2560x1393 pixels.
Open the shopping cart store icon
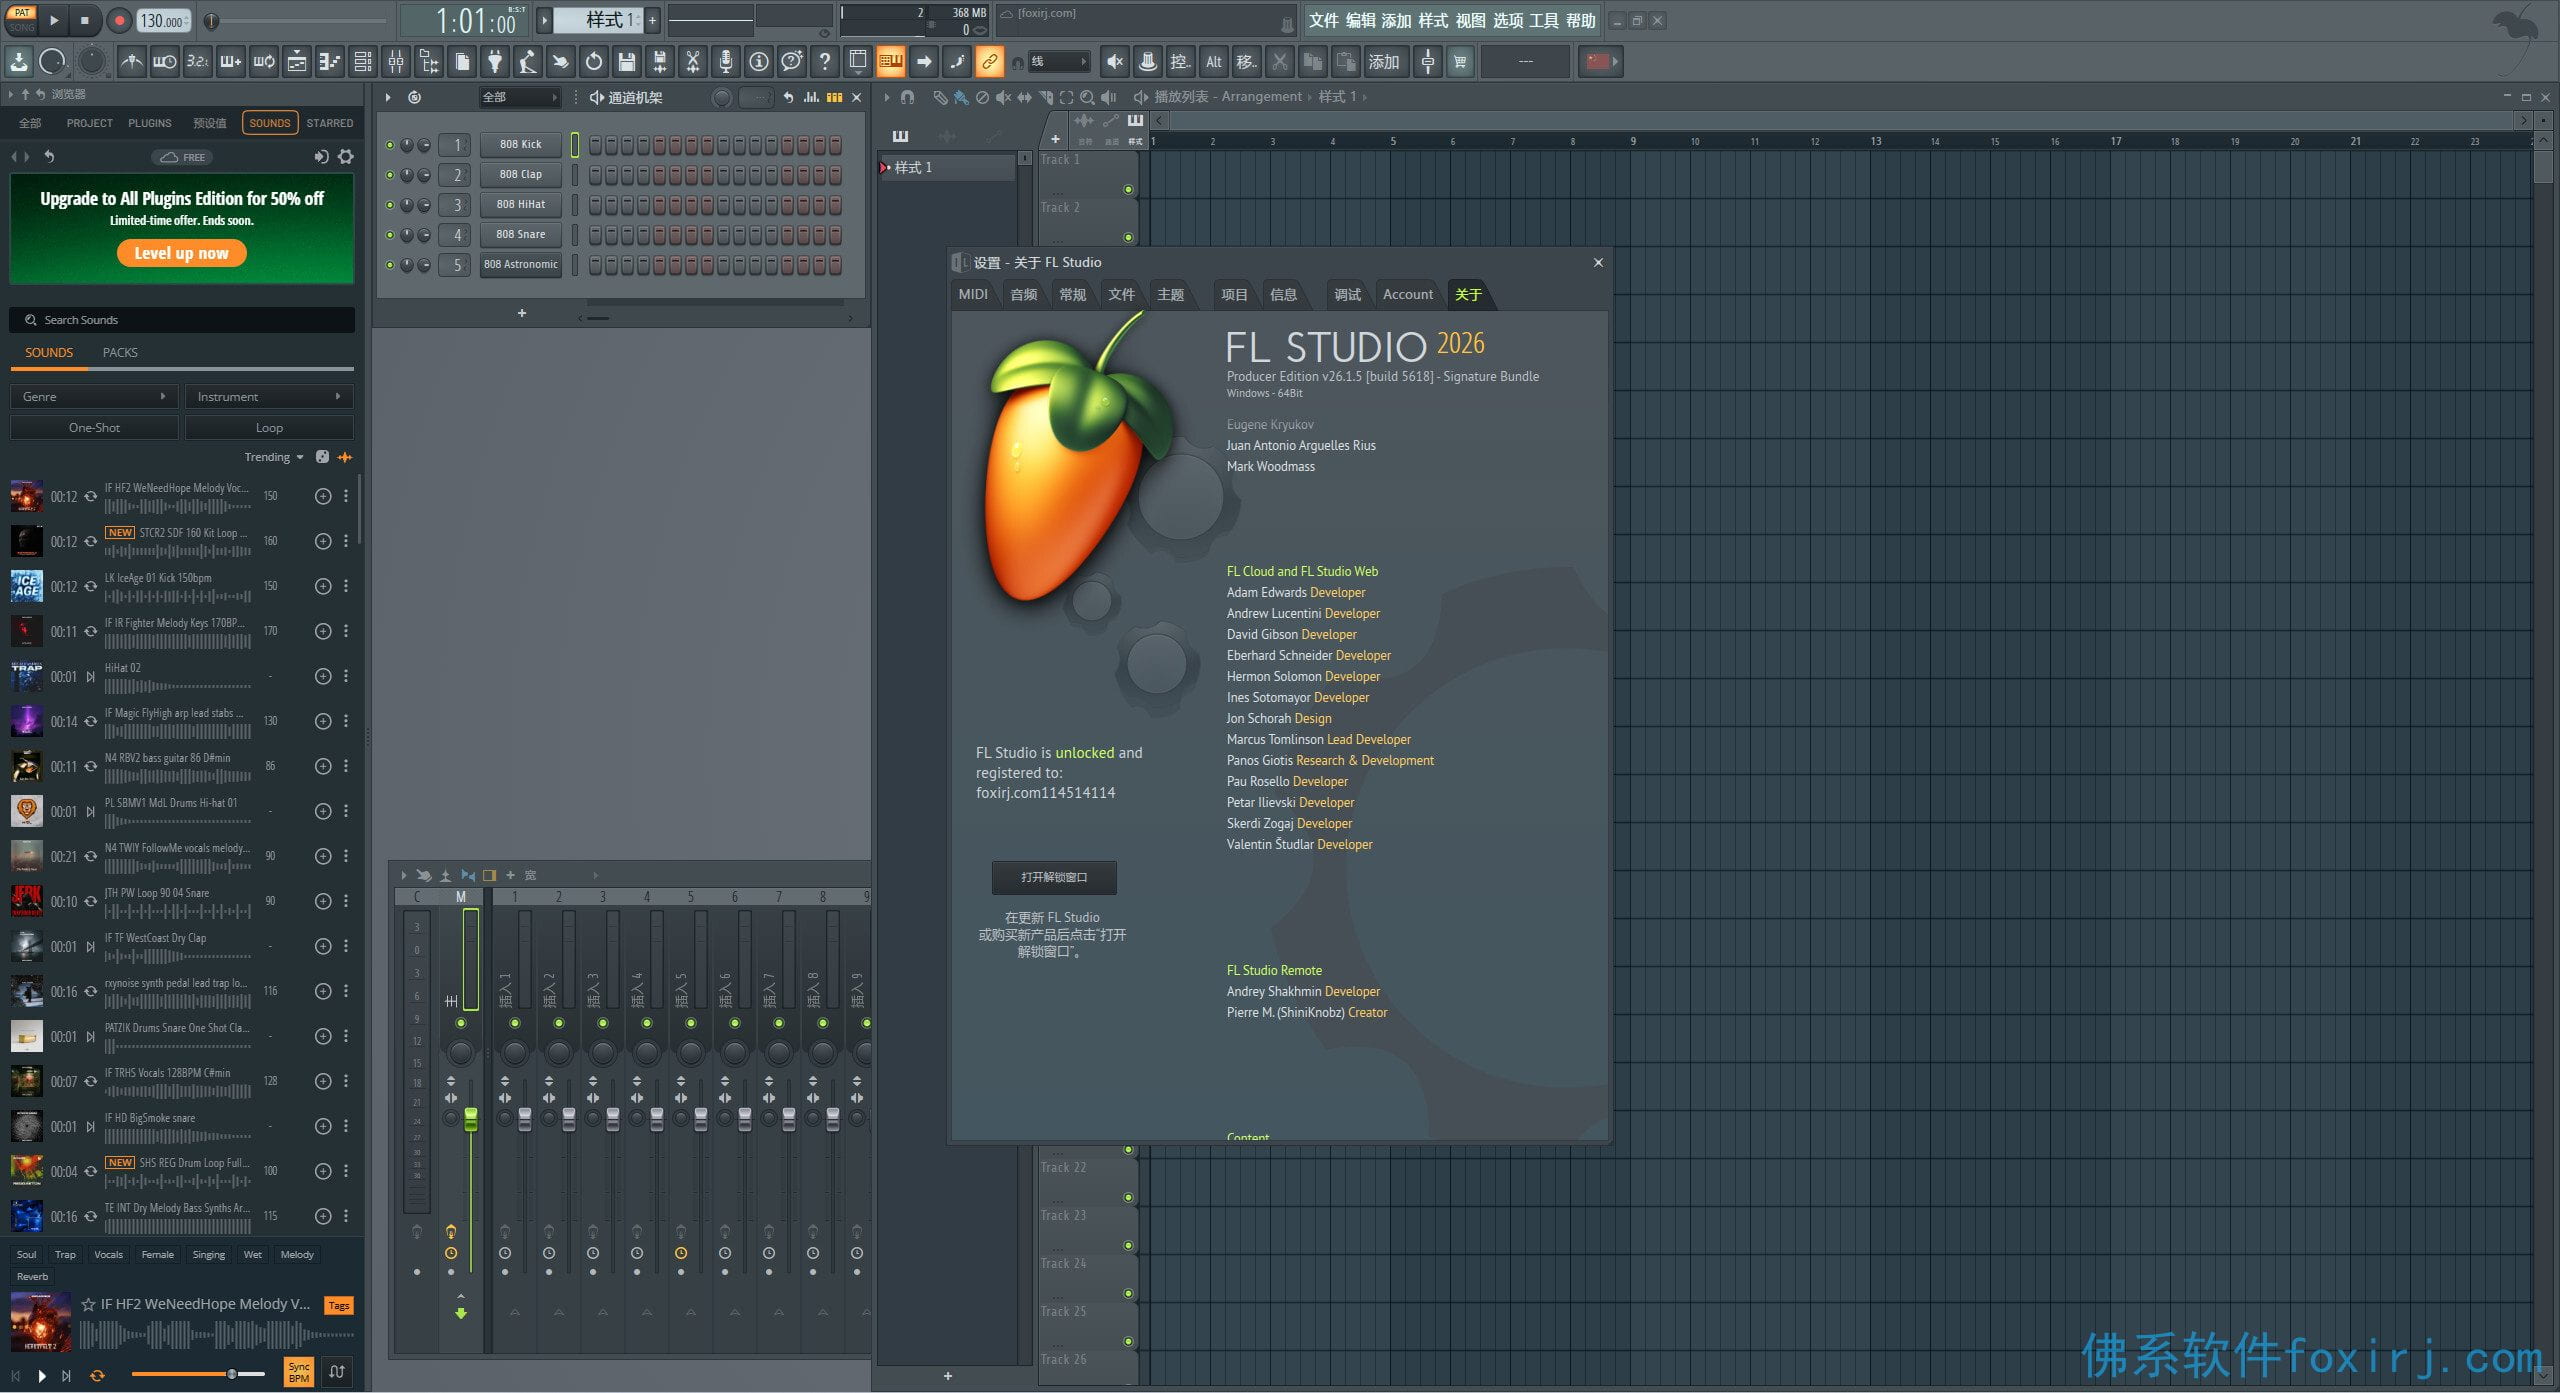click(x=1460, y=62)
